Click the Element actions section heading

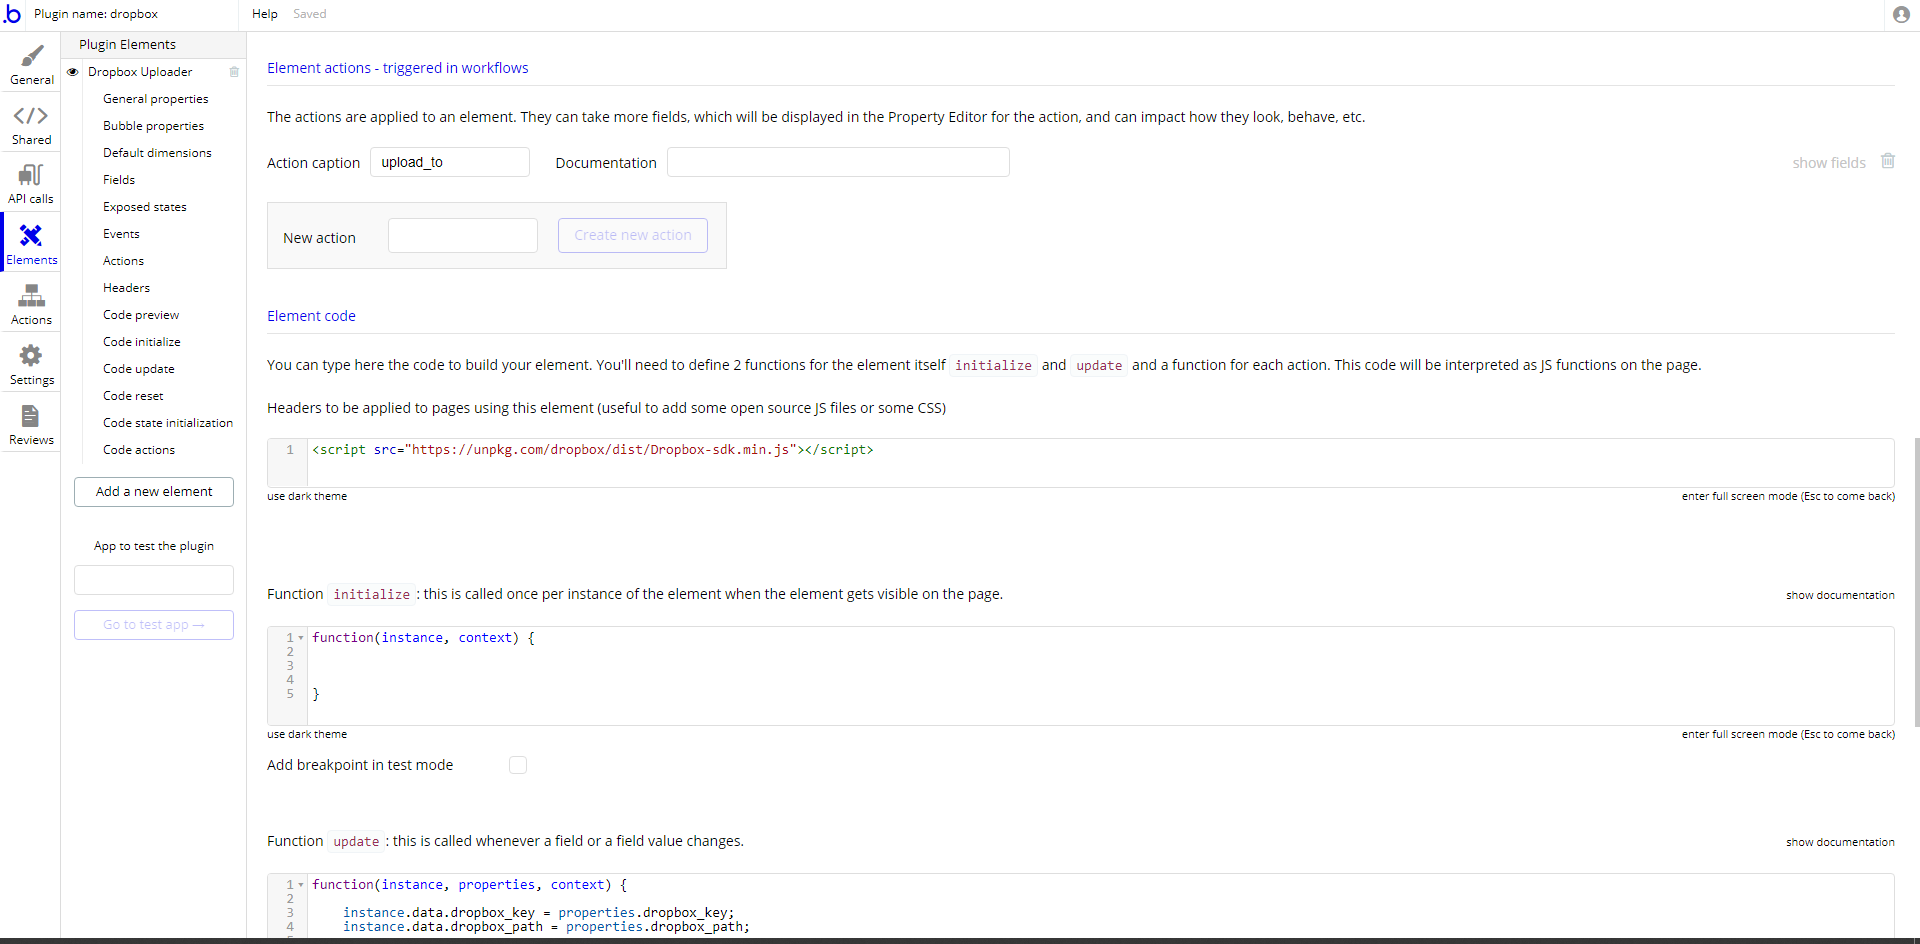pyautogui.click(x=398, y=68)
